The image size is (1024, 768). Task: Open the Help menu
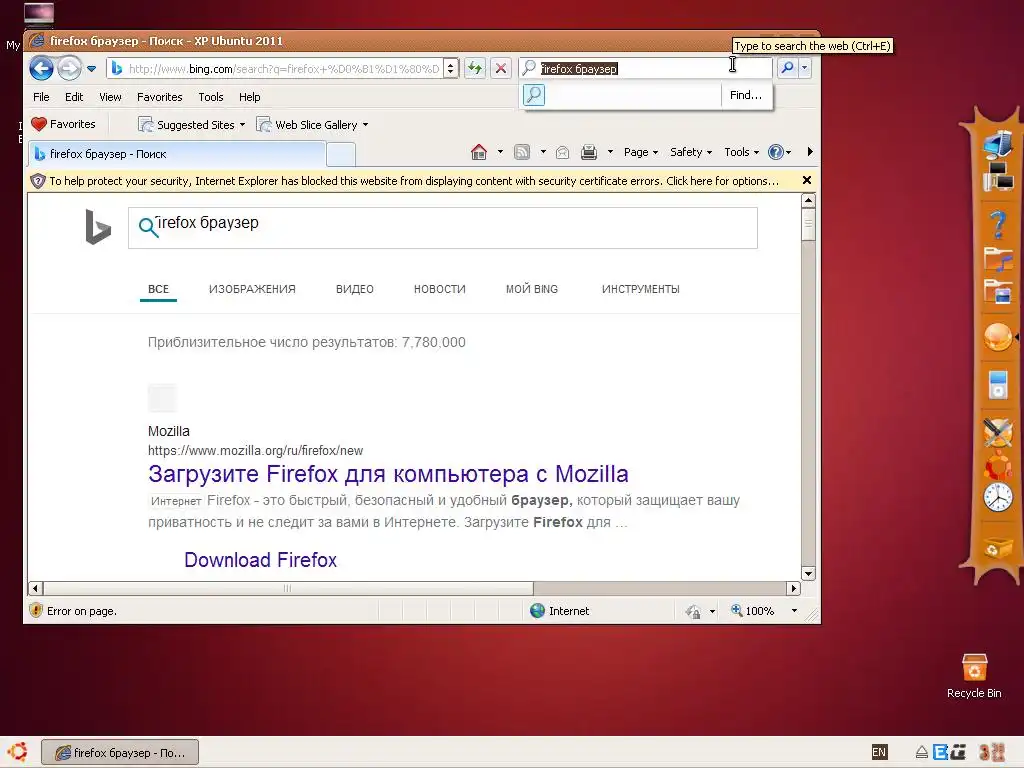[x=249, y=97]
